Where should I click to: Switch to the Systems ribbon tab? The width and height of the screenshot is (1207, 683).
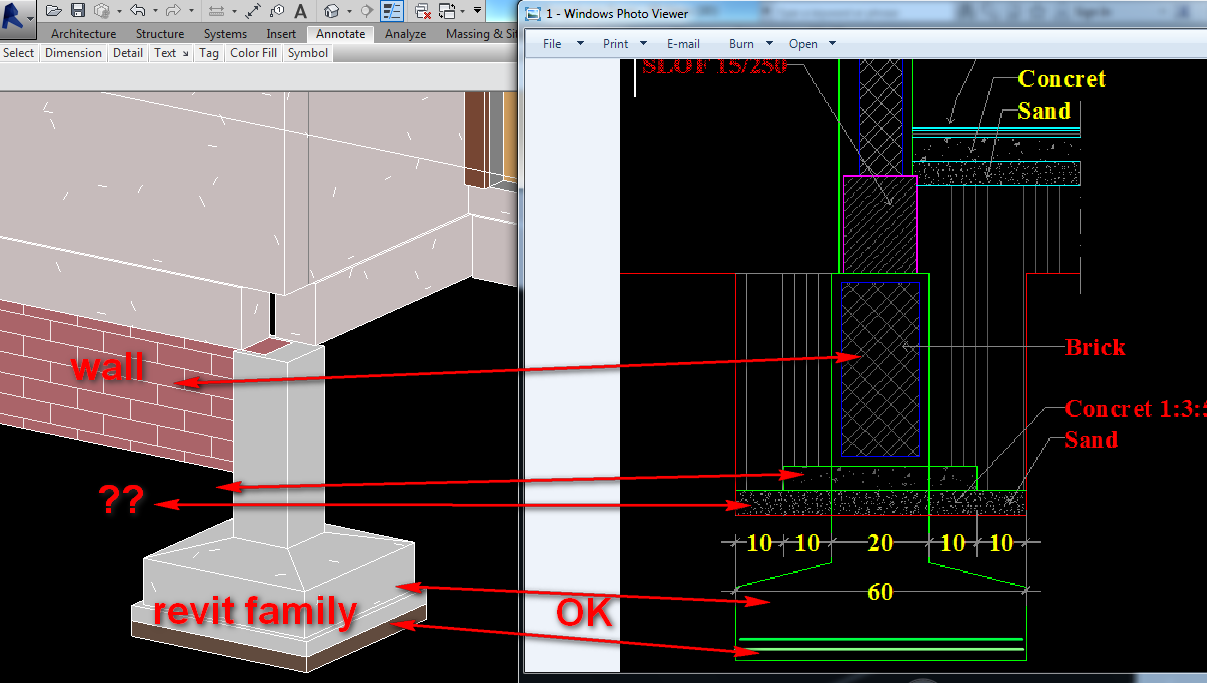click(225, 34)
